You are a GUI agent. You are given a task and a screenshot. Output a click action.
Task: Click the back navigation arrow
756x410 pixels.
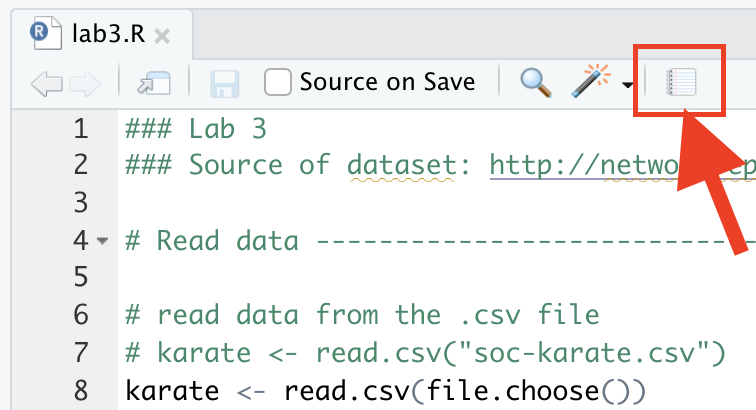[x=46, y=83]
